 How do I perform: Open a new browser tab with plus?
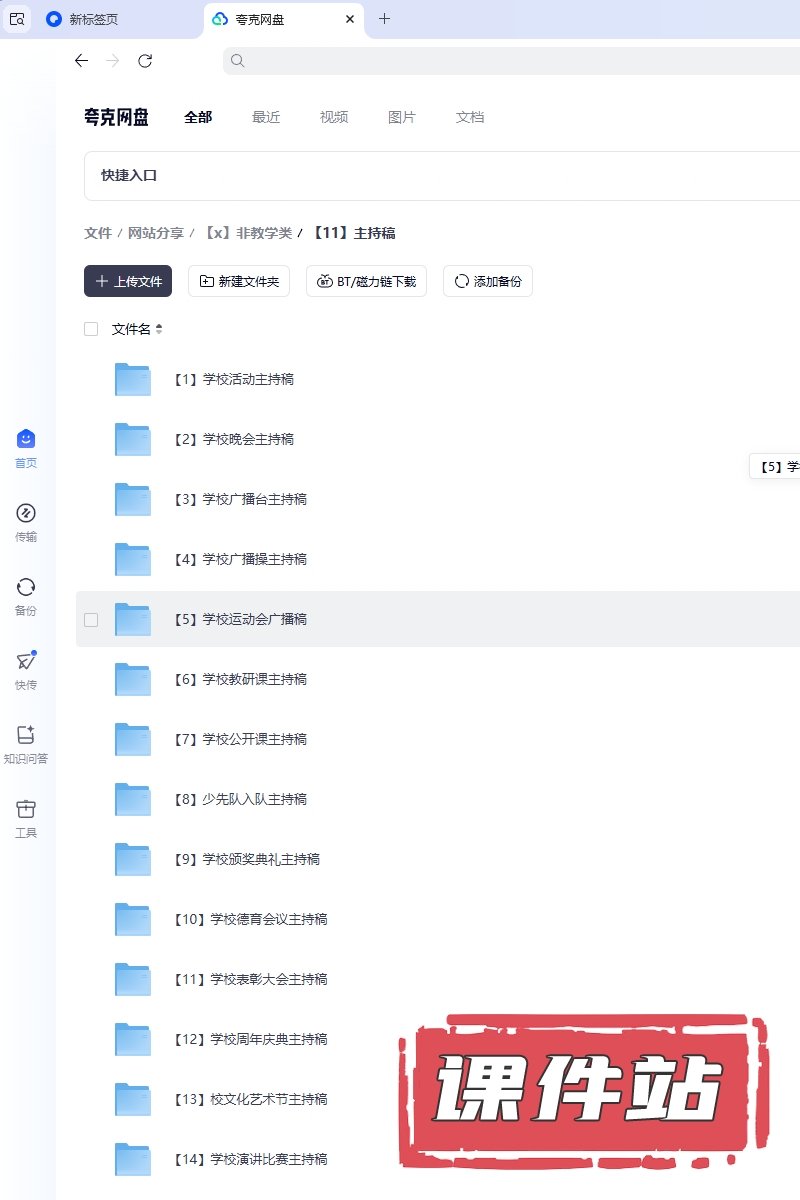coord(385,19)
